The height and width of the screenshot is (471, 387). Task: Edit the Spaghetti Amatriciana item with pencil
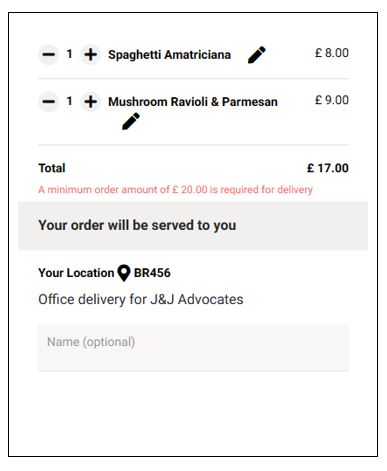257,55
